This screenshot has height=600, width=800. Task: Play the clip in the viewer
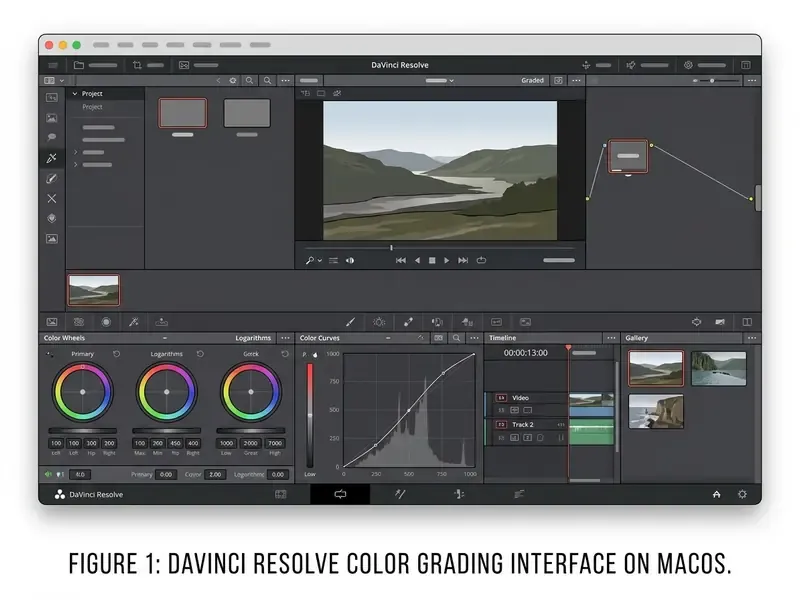pos(446,260)
